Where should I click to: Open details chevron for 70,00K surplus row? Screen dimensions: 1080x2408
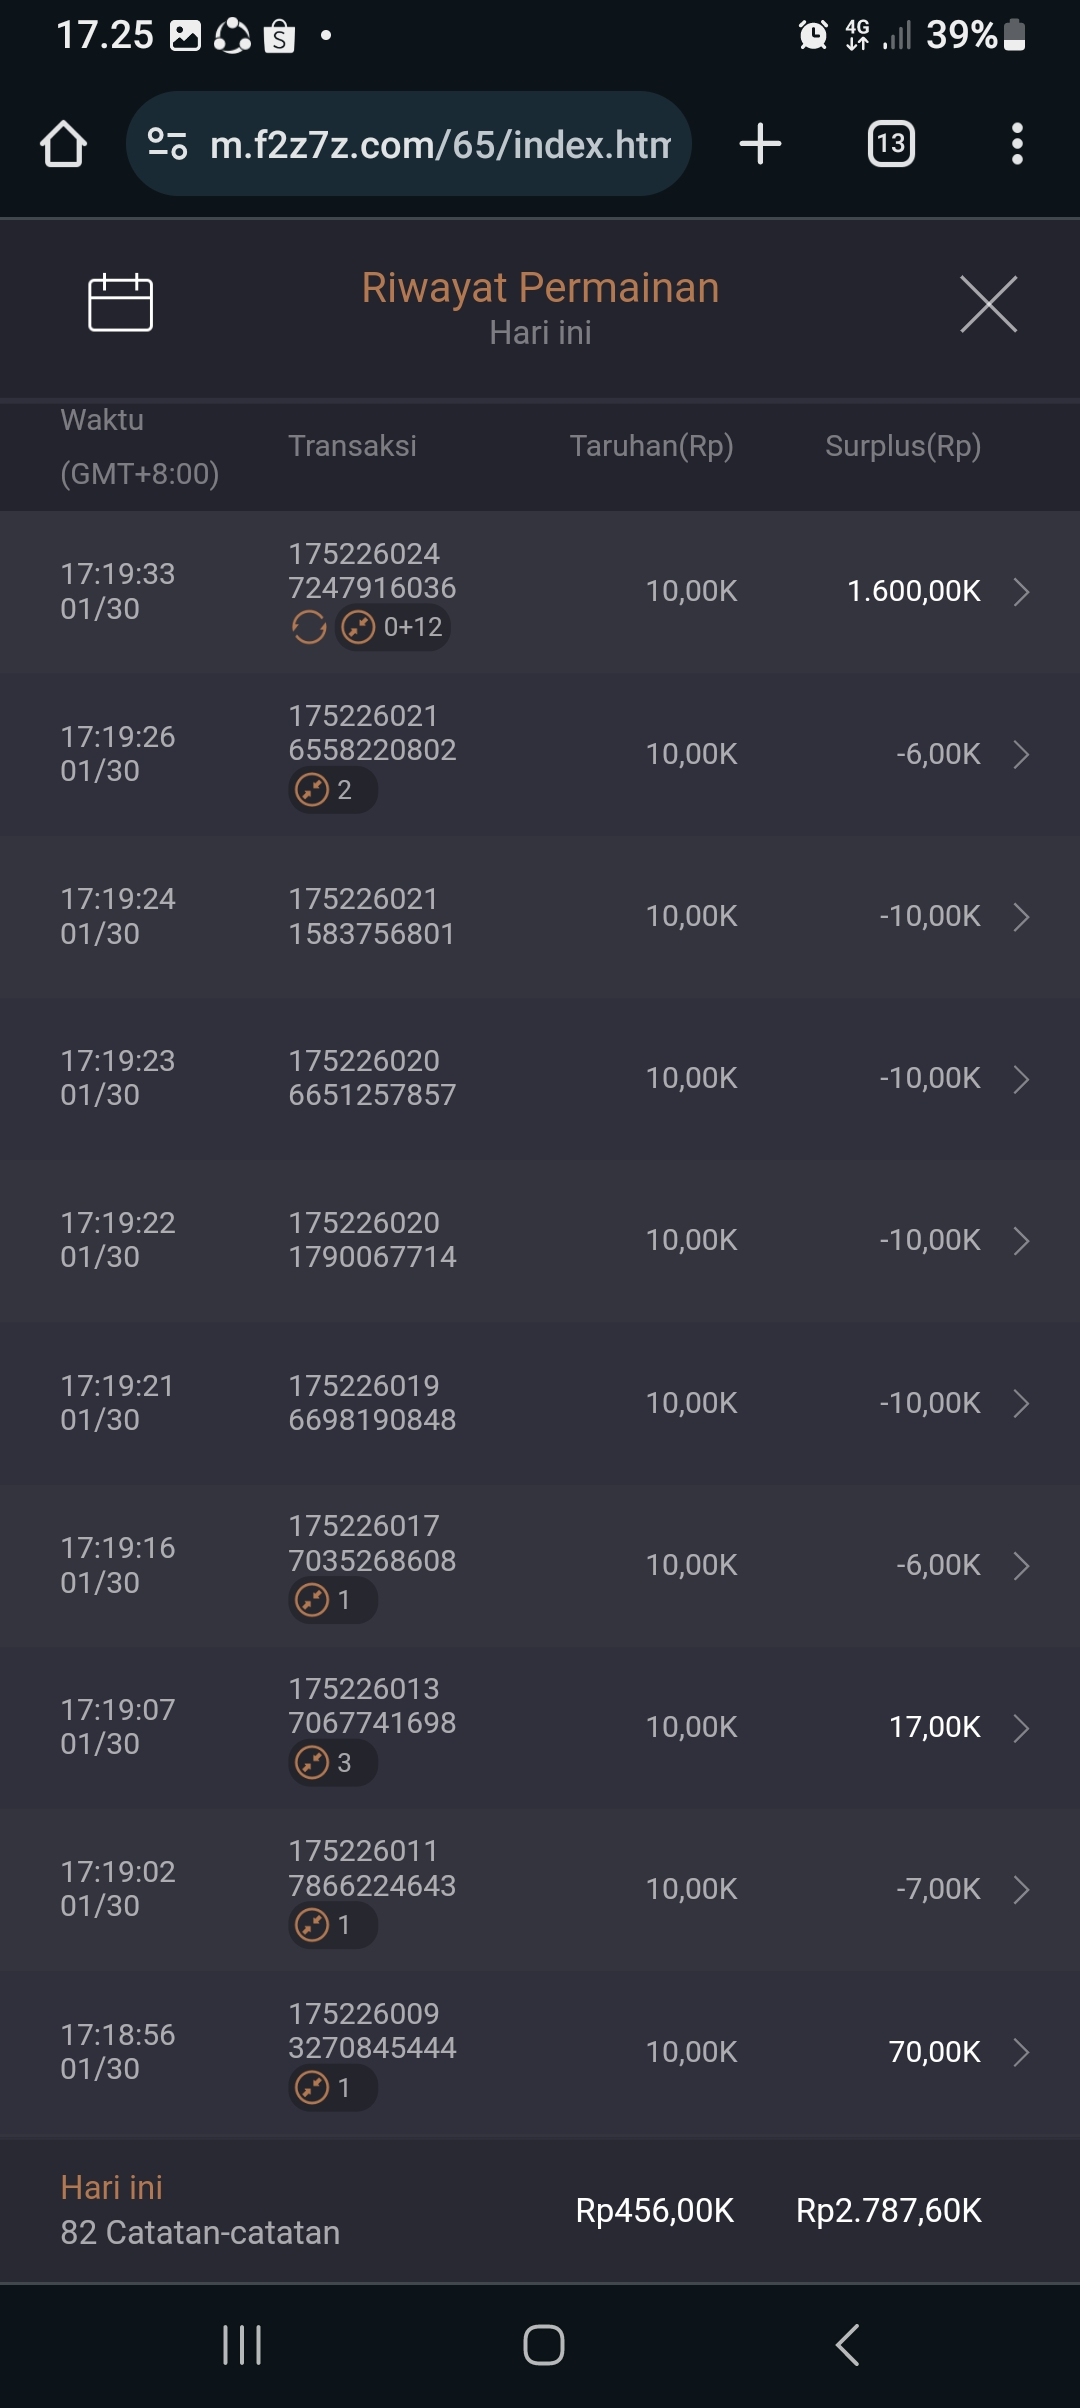tap(1021, 2052)
